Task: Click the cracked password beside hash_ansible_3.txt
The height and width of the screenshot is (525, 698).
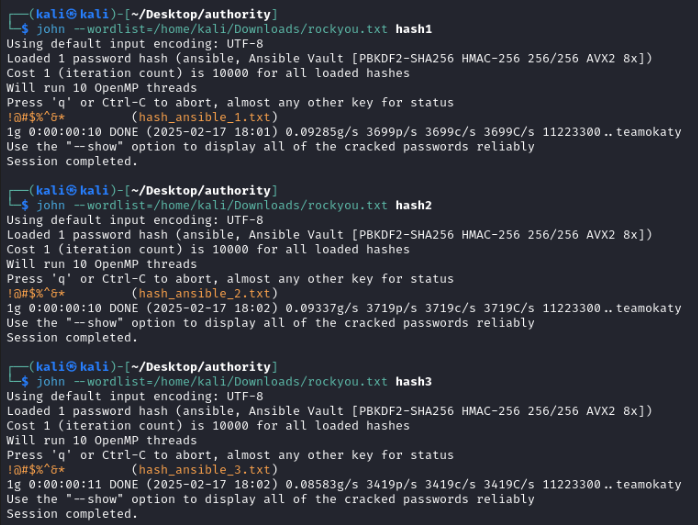Action: point(36,469)
